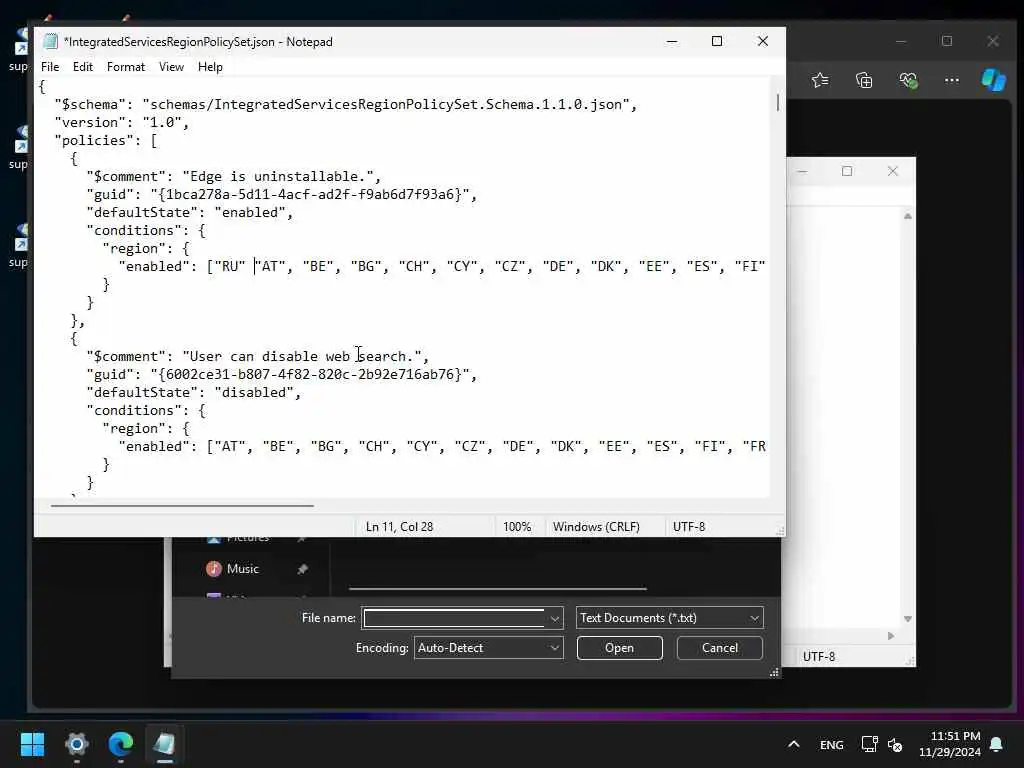The height and width of the screenshot is (768, 1024).
Task: Open the Encoding Auto-Detect dropdown
Action: pos(488,648)
